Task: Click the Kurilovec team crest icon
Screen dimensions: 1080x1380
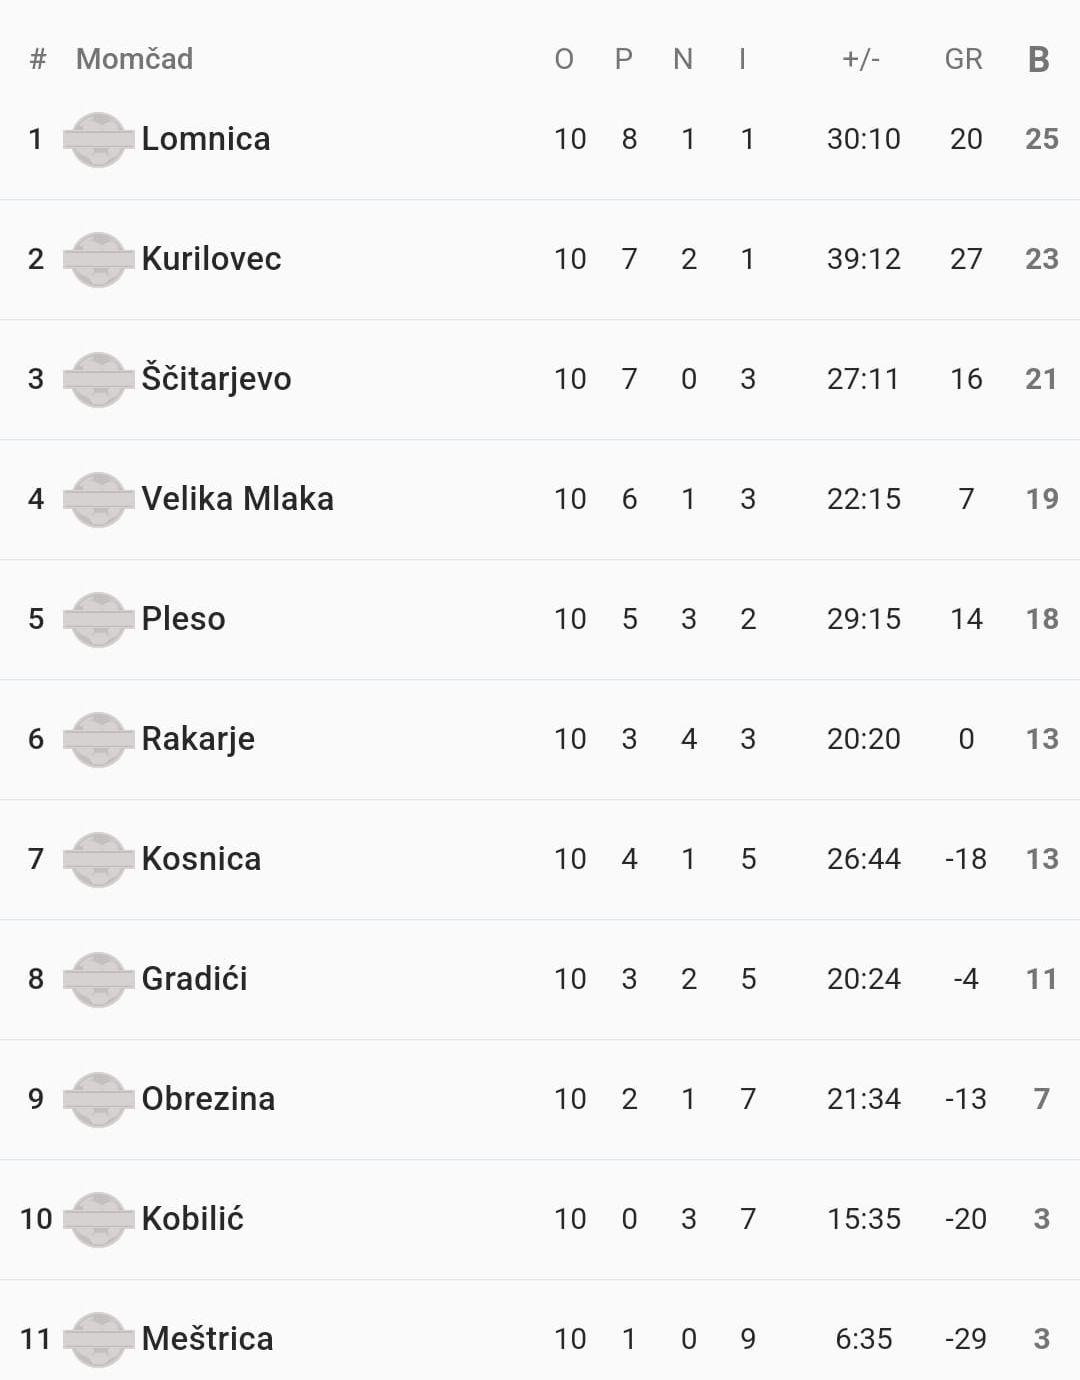Action: point(98,259)
